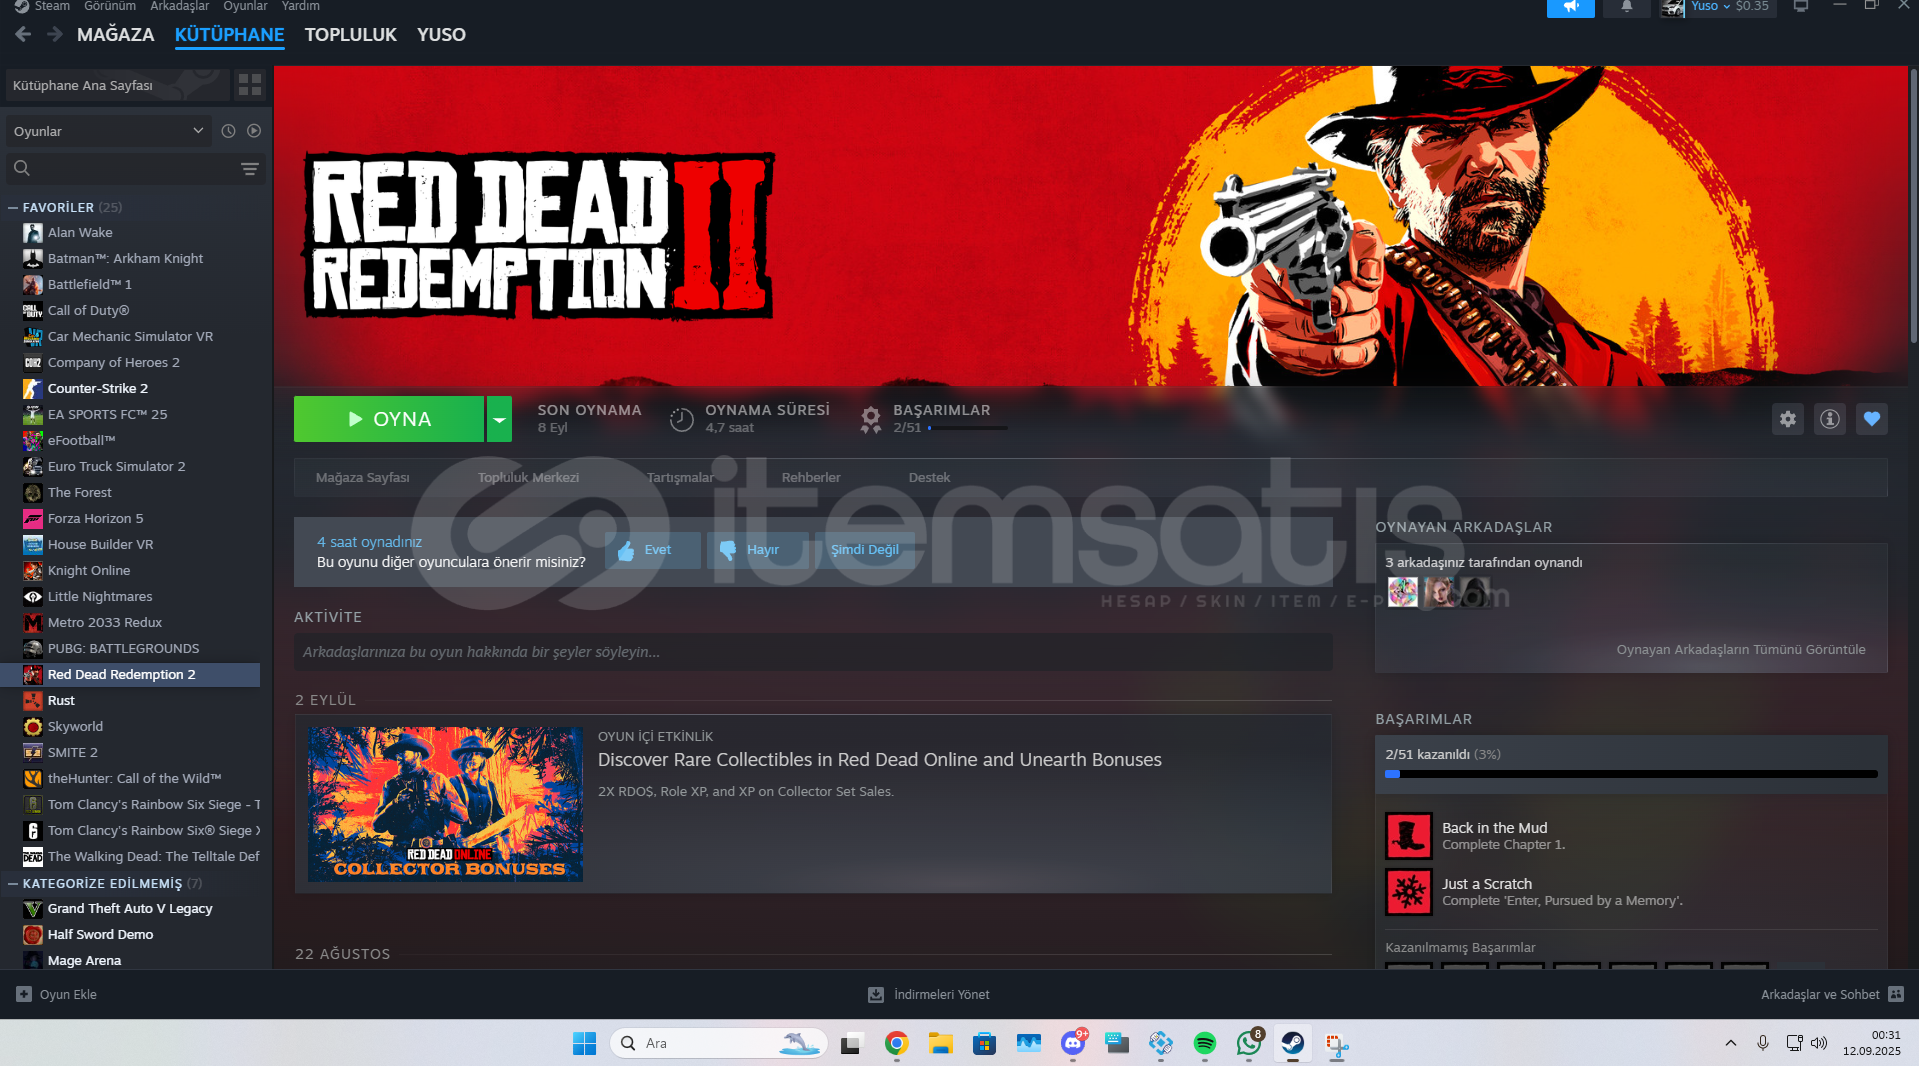
Task: Click the Hayır thumbs-down button
Action: pyautogui.click(x=759, y=550)
